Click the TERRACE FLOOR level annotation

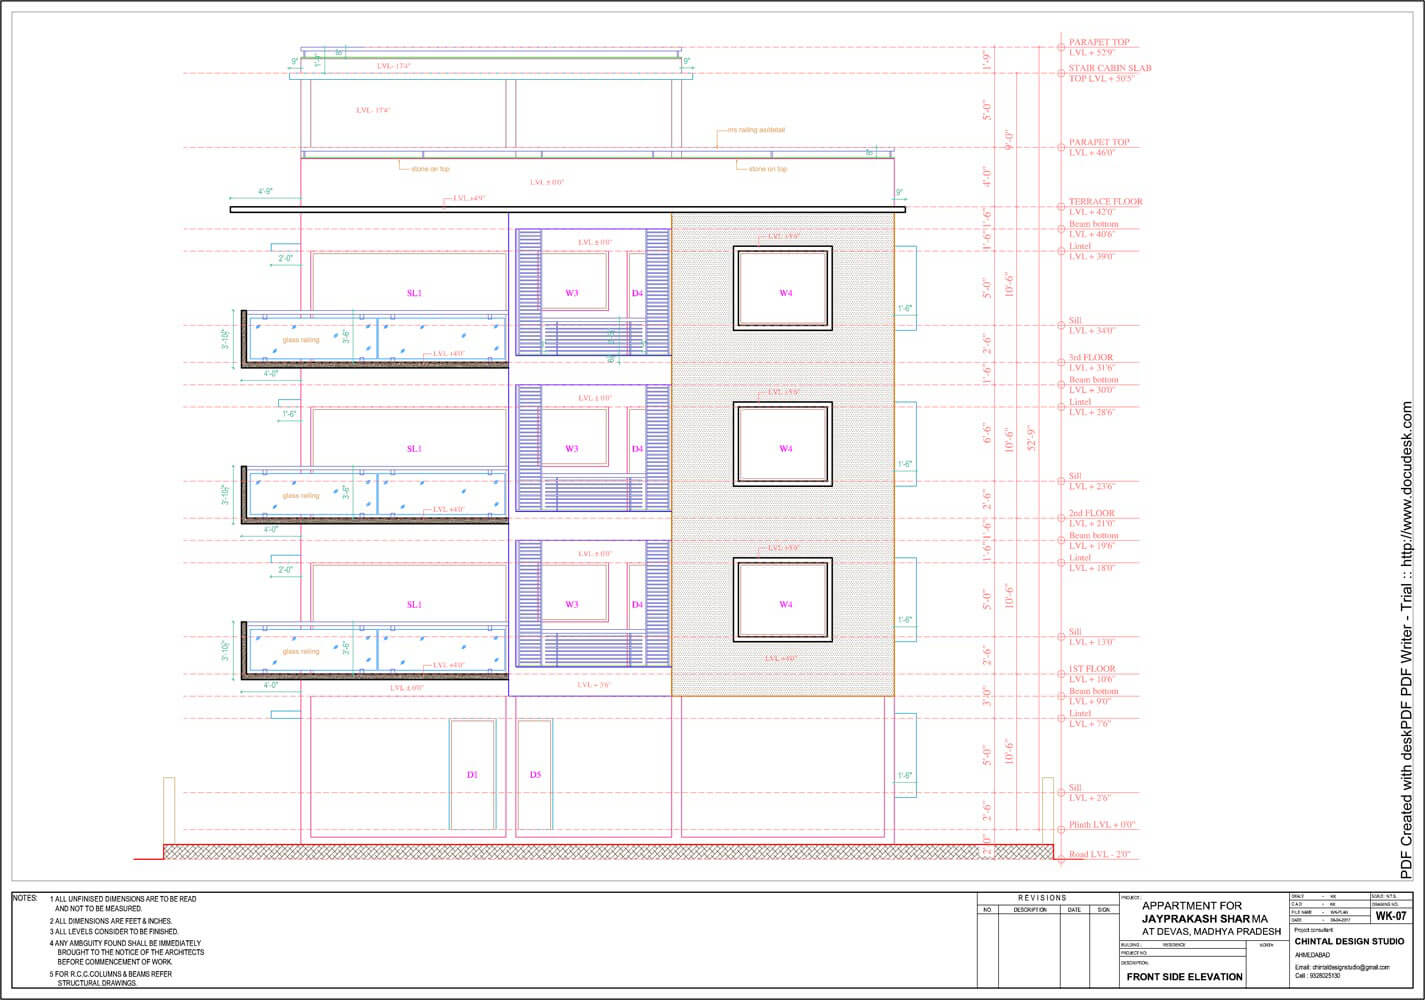click(x=1105, y=202)
